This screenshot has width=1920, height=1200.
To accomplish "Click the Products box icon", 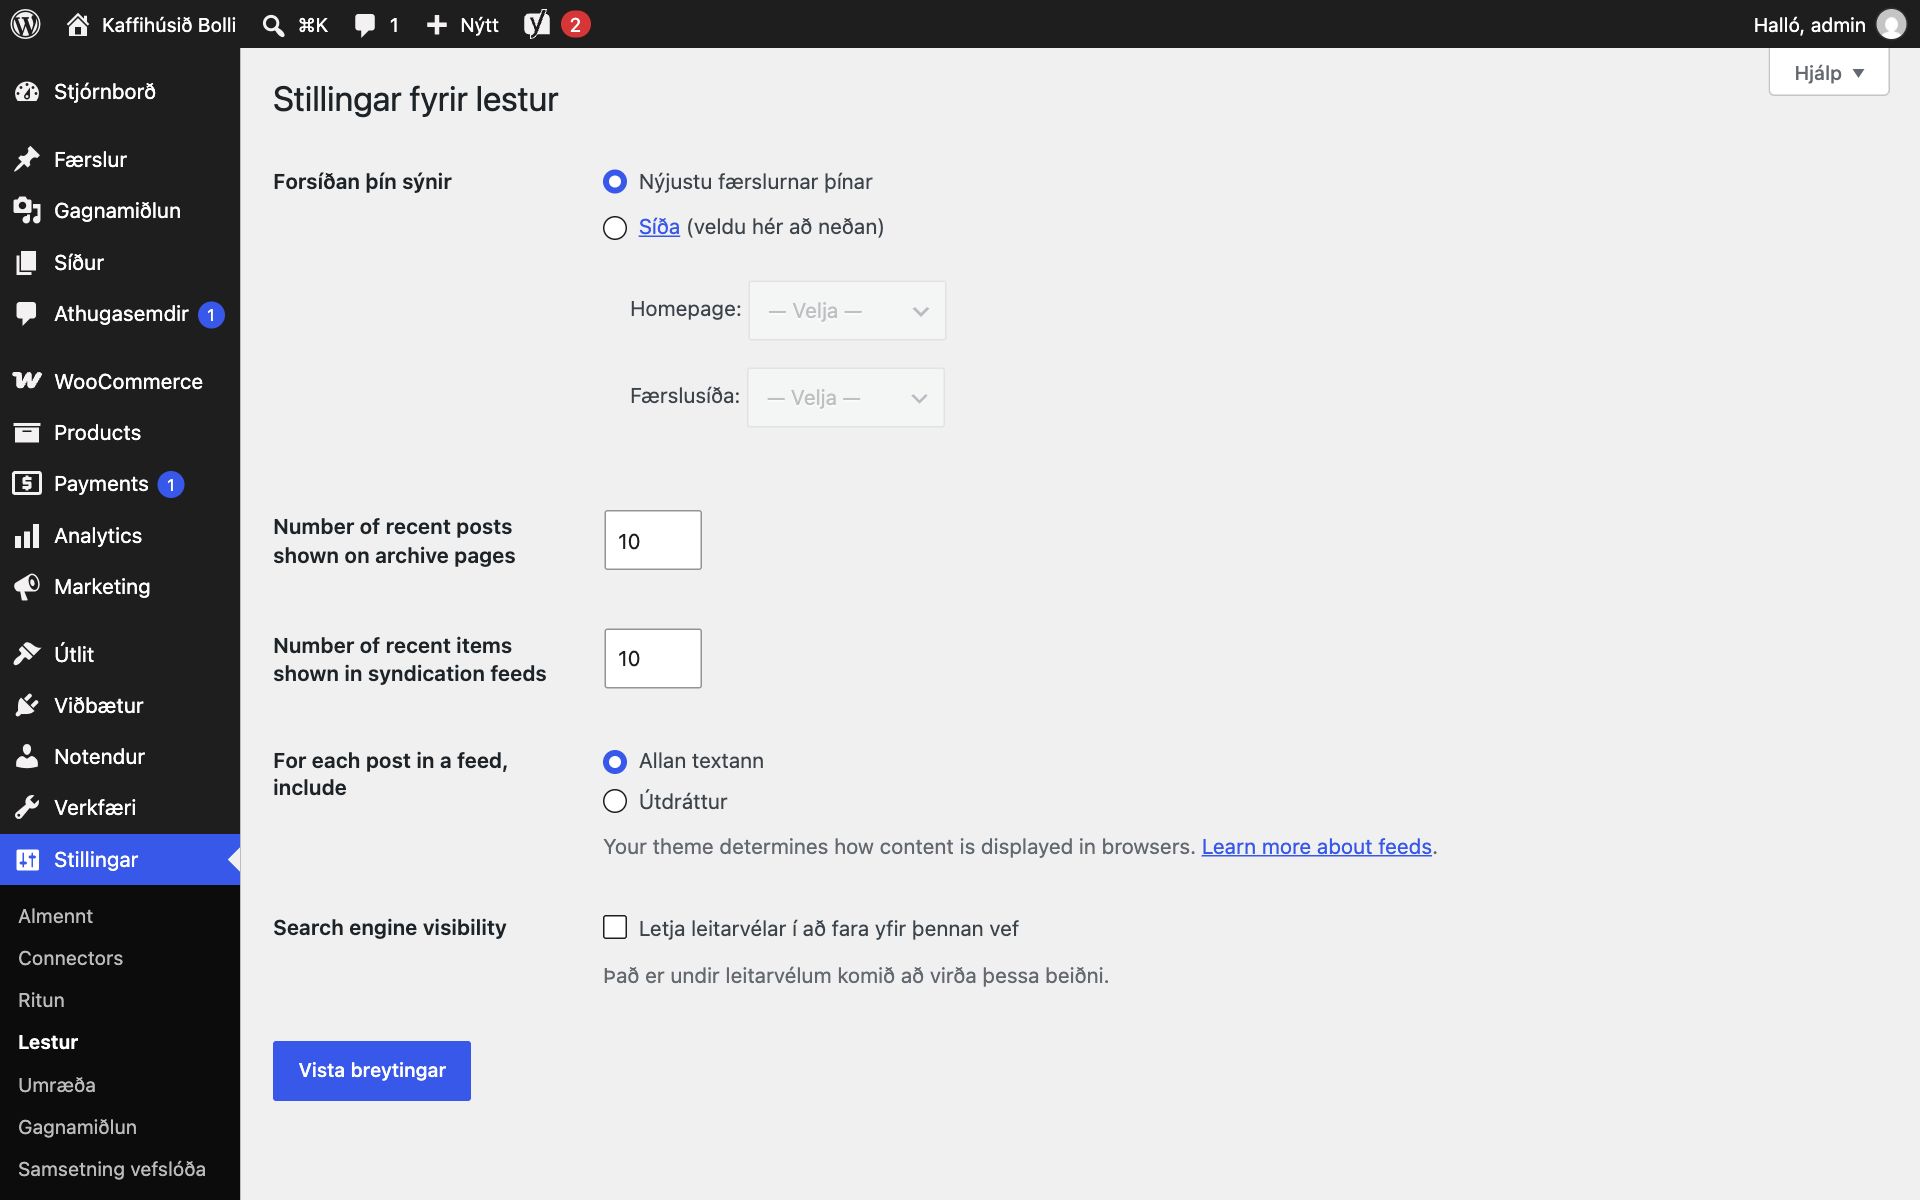I will pyautogui.click(x=27, y=432).
